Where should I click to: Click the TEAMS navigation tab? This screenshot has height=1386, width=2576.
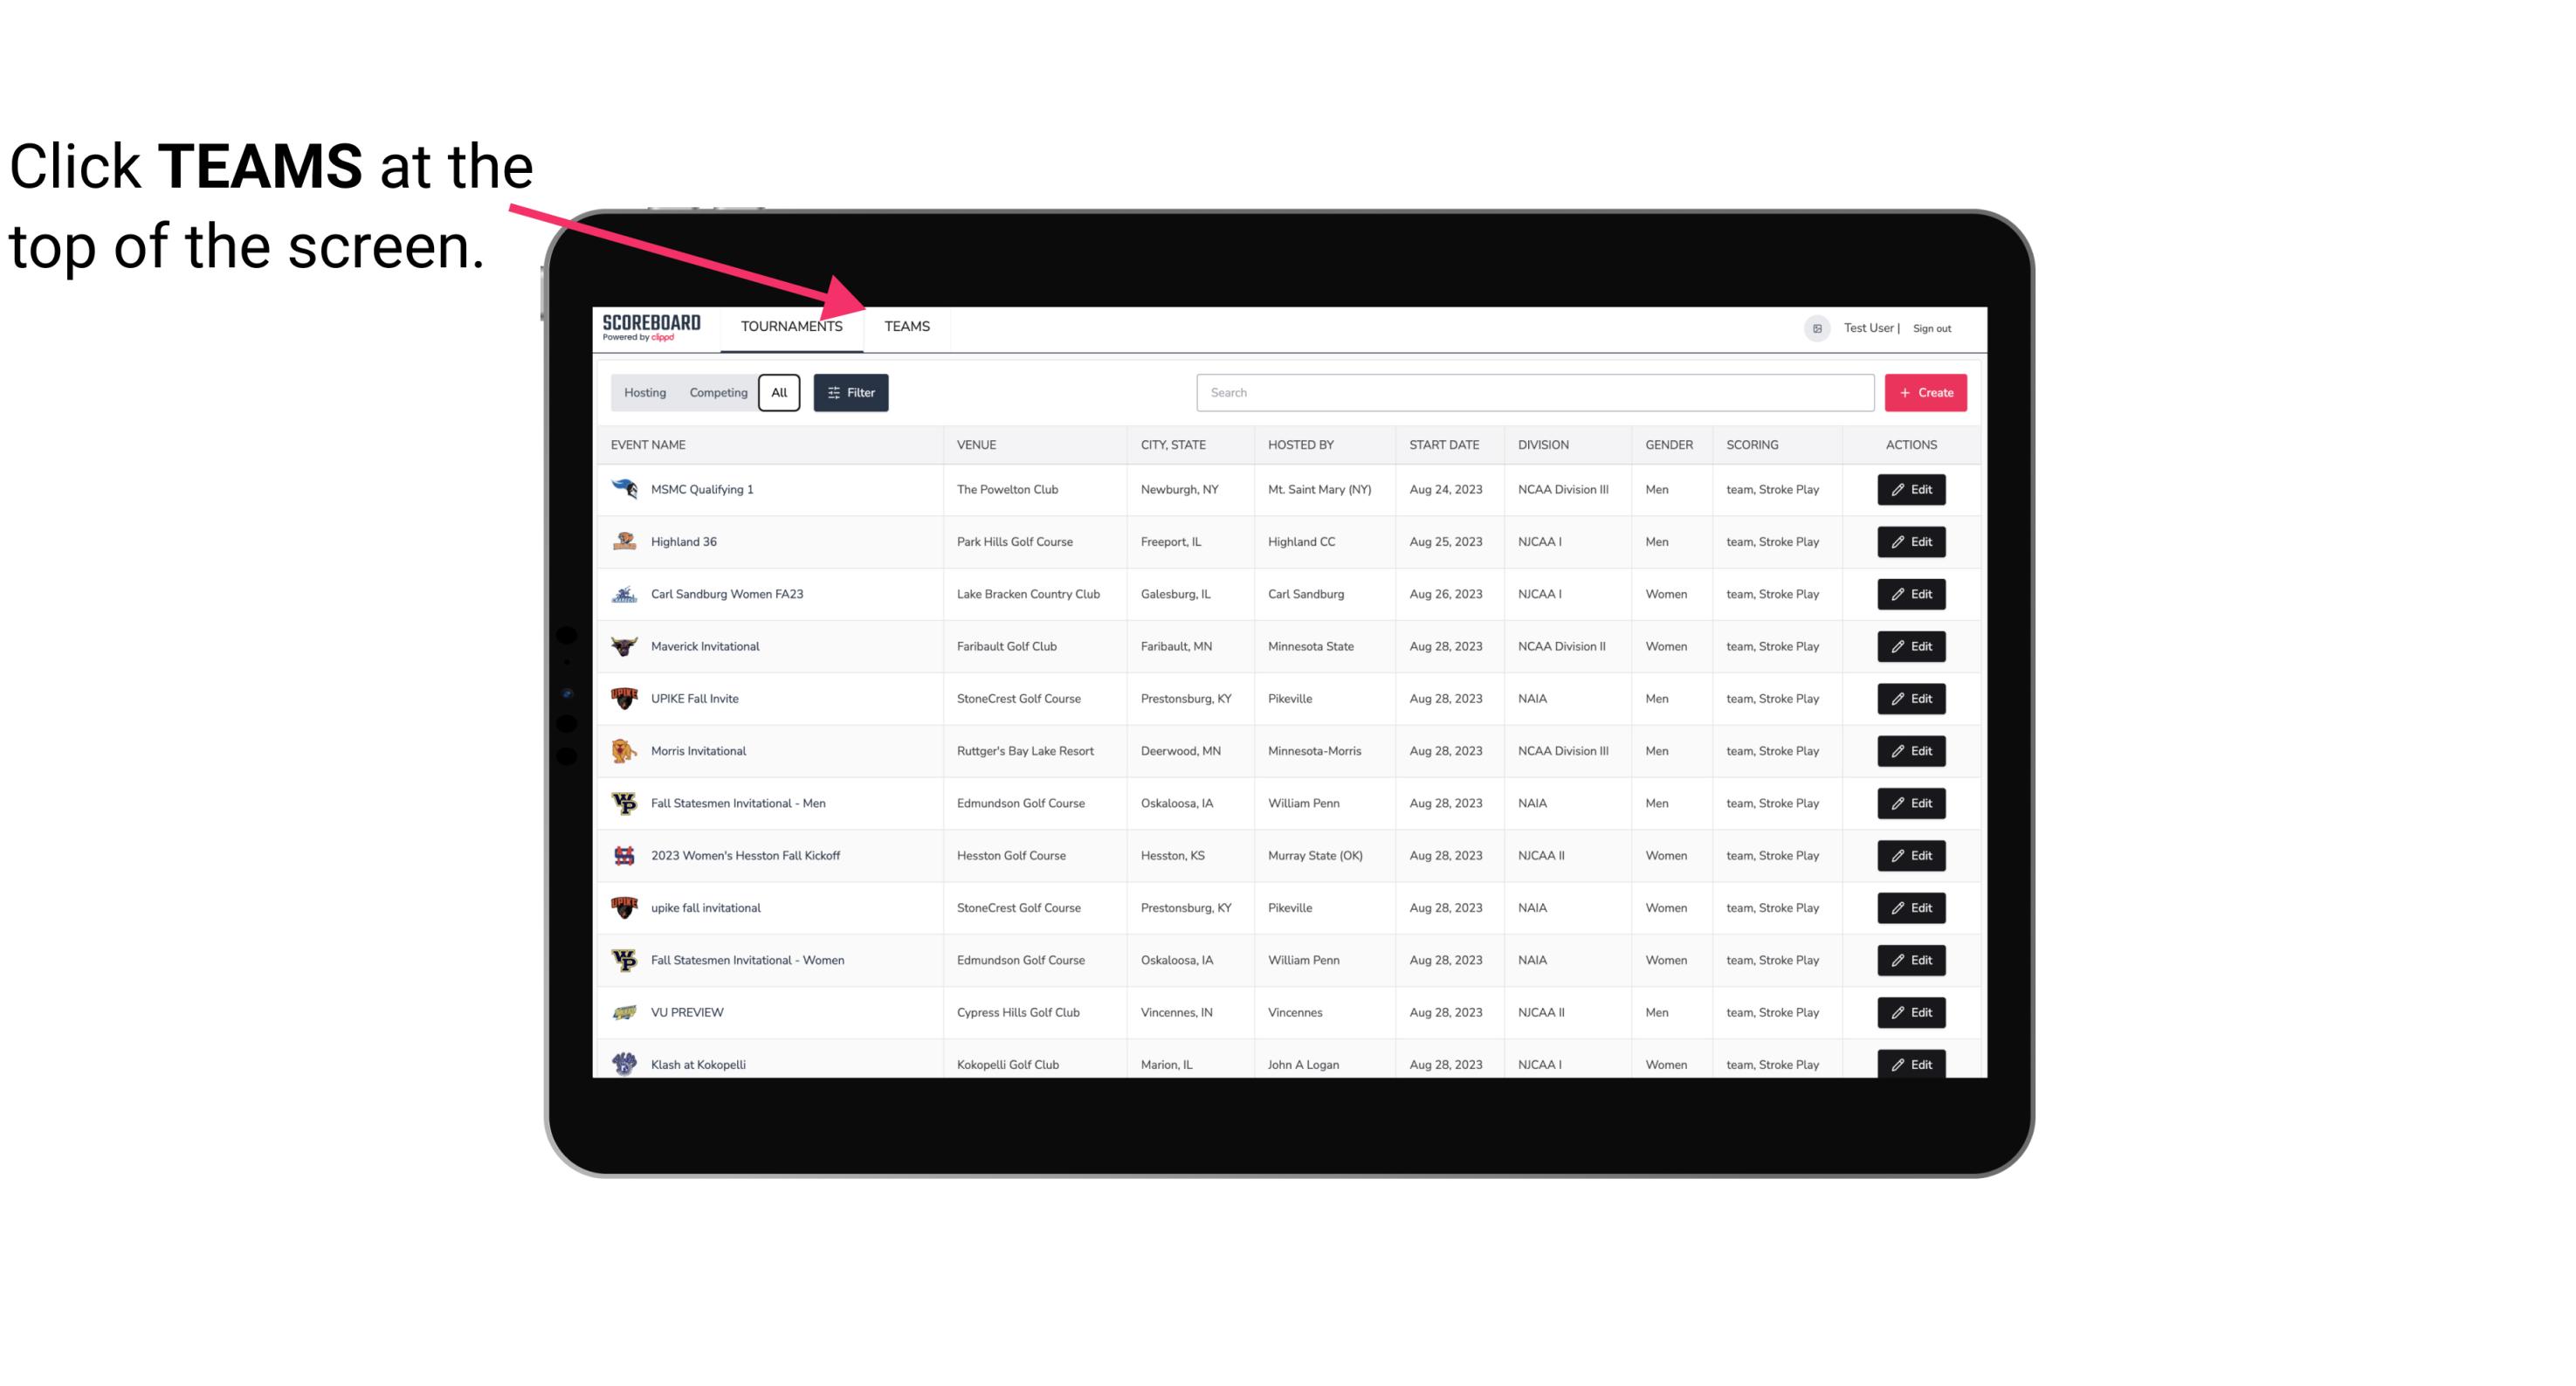(906, 328)
